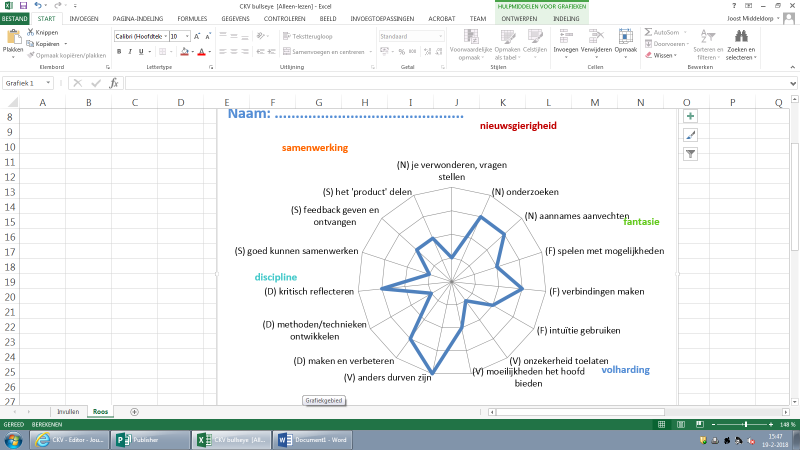Open Internet Explorer CKV Editor in taskbar
The height and width of the screenshot is (450, 800).
coord(69,440)
